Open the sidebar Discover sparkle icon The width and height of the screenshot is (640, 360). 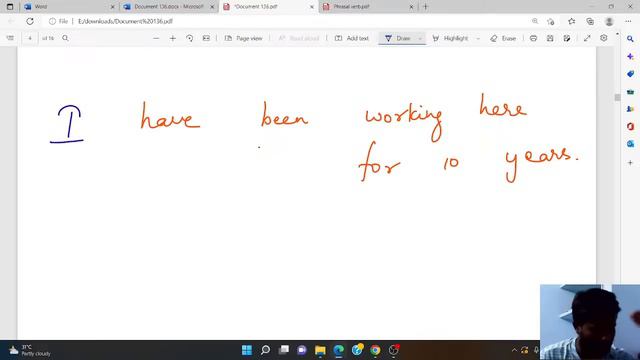click(630, 56)
